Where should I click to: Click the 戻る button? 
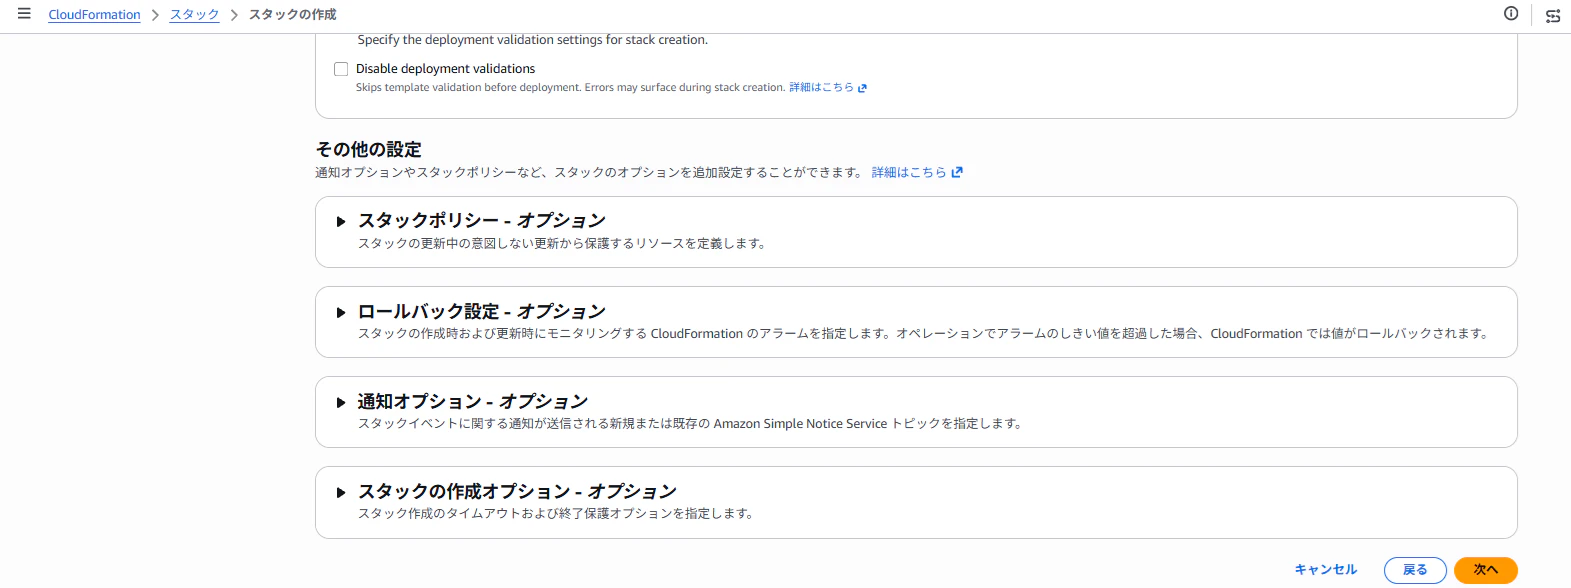1415,570
